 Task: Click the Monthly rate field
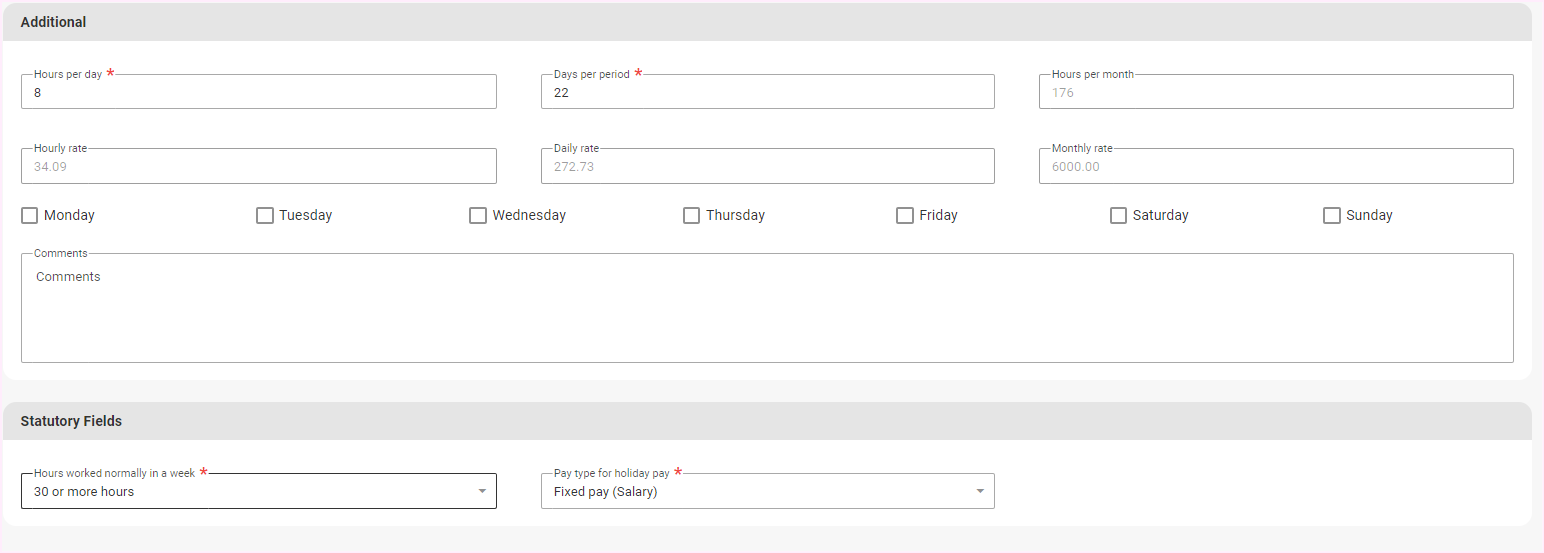pos(1275,167)
